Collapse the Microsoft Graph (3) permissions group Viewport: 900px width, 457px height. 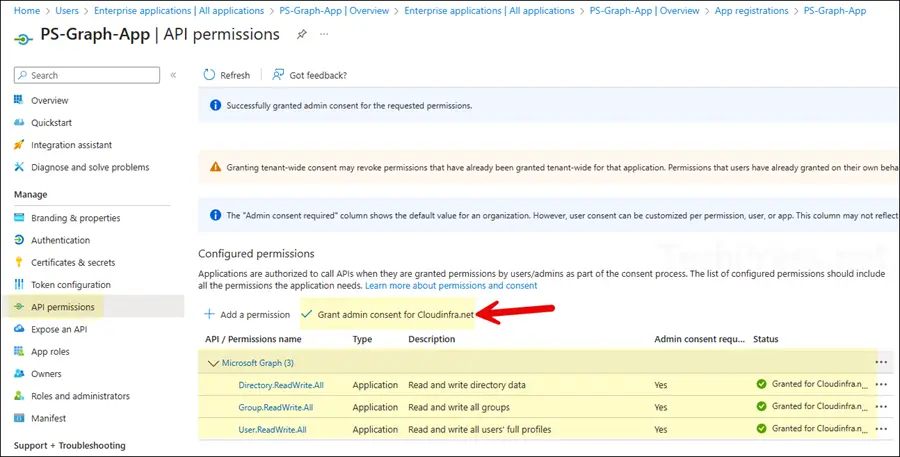point(212,363)
